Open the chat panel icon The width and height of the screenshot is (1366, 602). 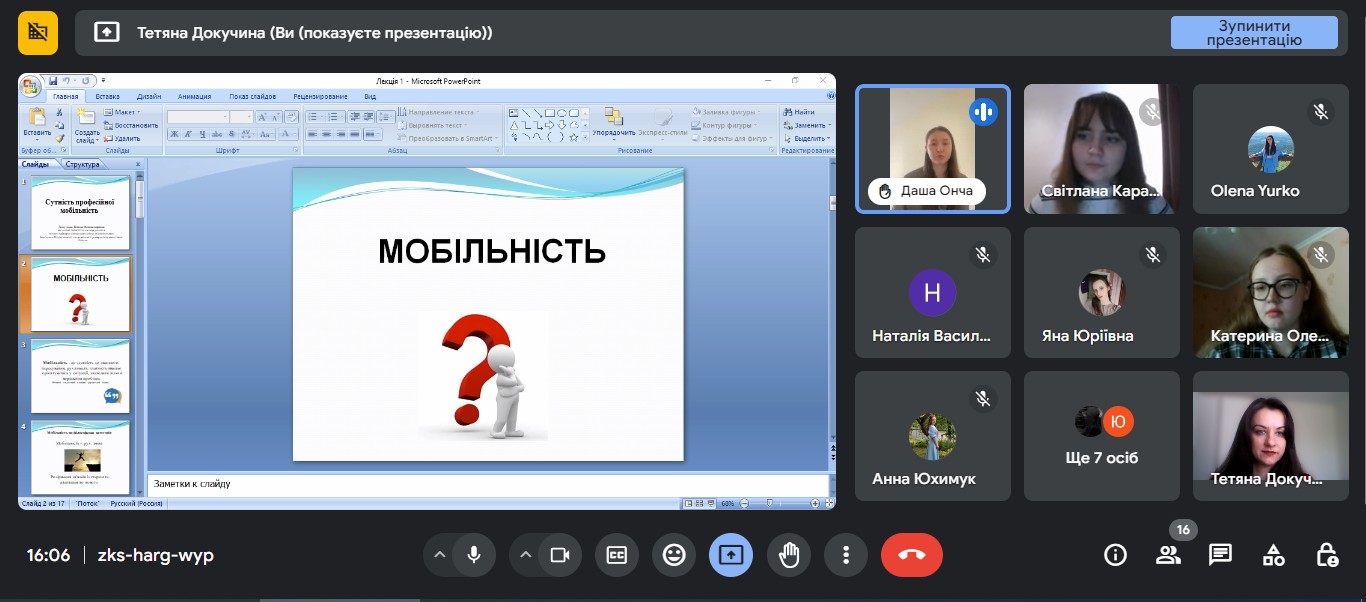(x=1220, y=555)
